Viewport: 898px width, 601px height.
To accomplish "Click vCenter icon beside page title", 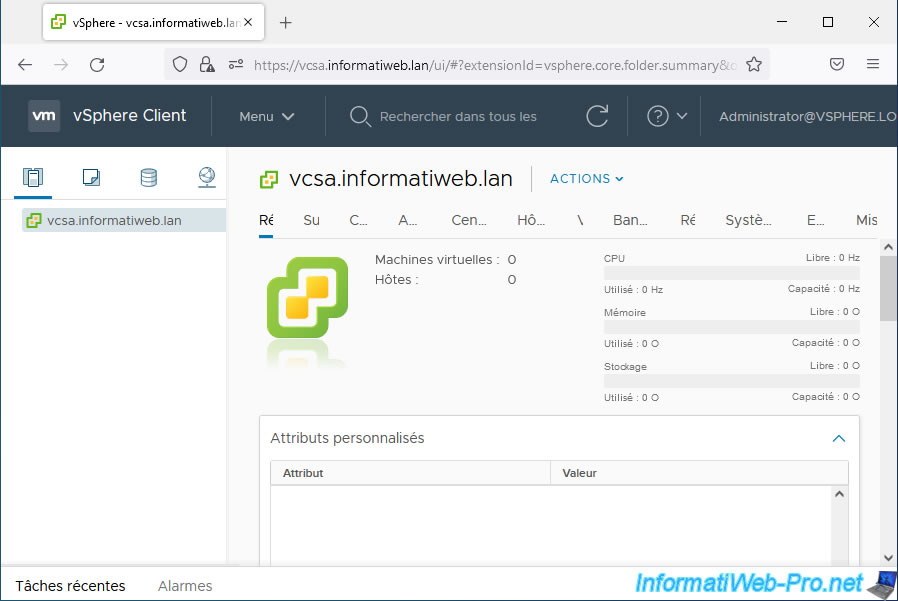I will [x=269, y=179].
